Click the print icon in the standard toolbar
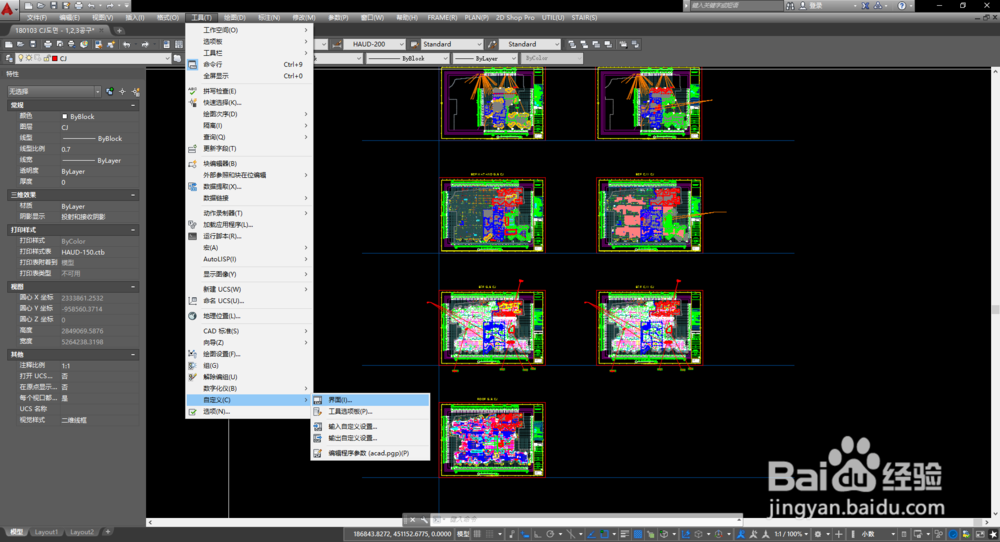This screenshot has width=1000, height=542. (x=48, y=44)
